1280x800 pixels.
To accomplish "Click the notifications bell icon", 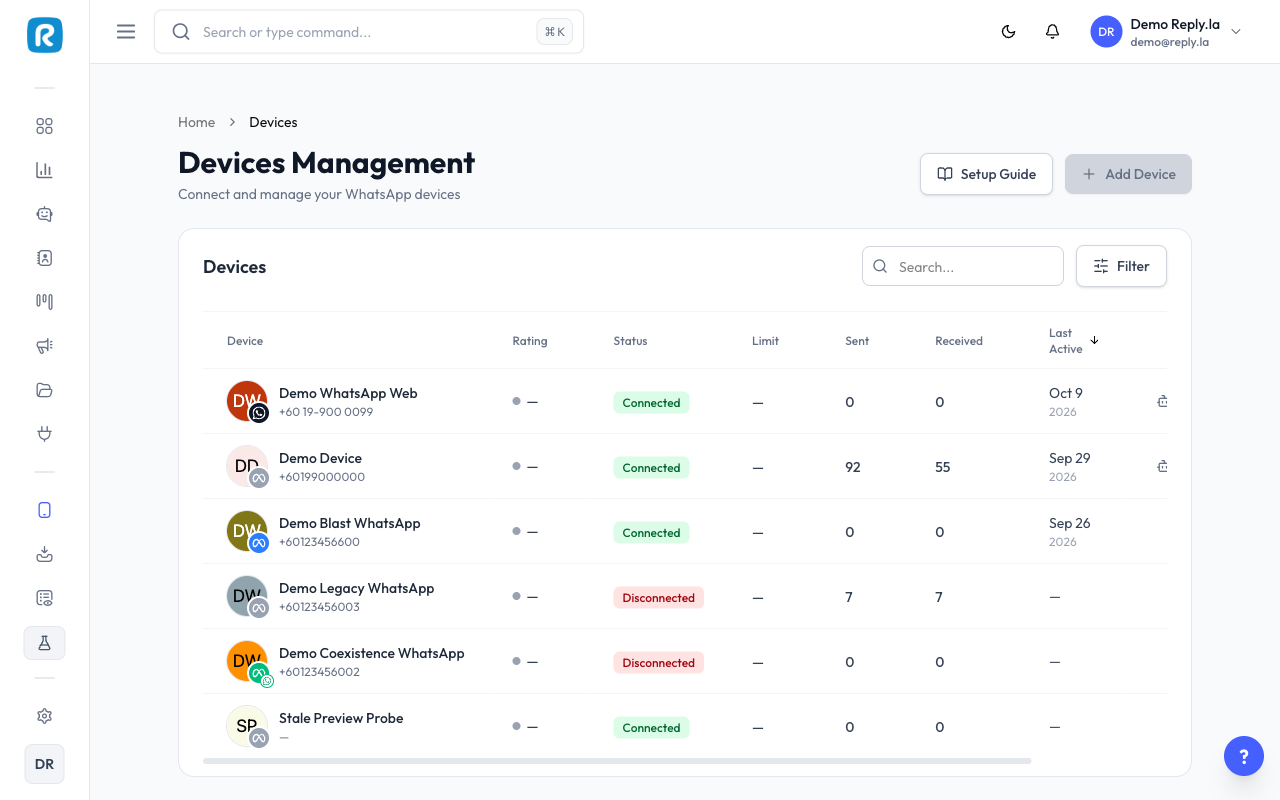I will point(1052,32).
